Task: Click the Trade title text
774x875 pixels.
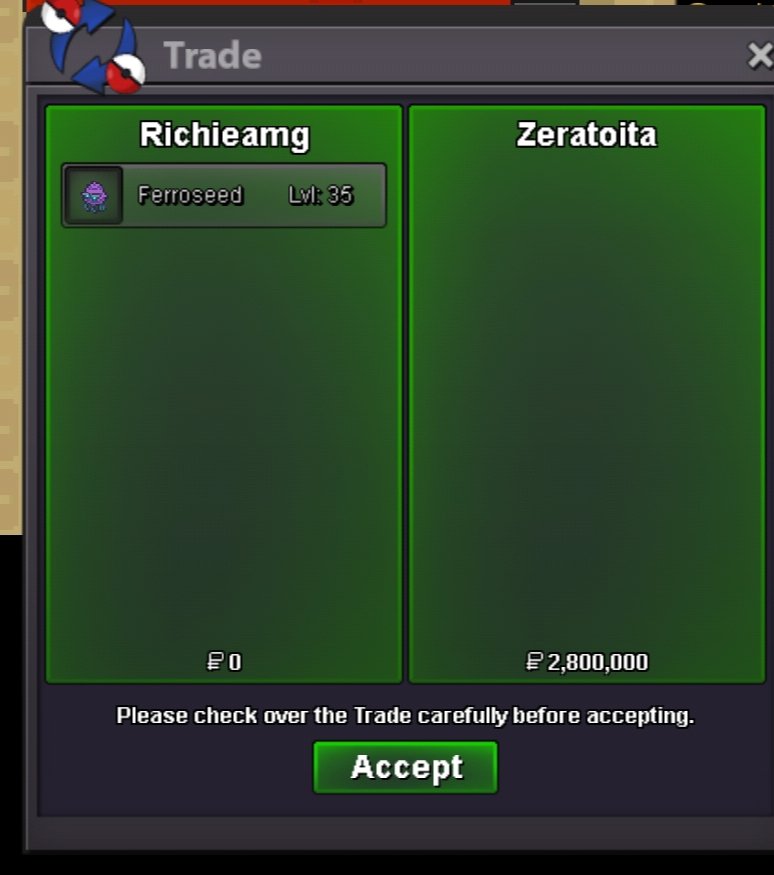Action: point(212,55)
